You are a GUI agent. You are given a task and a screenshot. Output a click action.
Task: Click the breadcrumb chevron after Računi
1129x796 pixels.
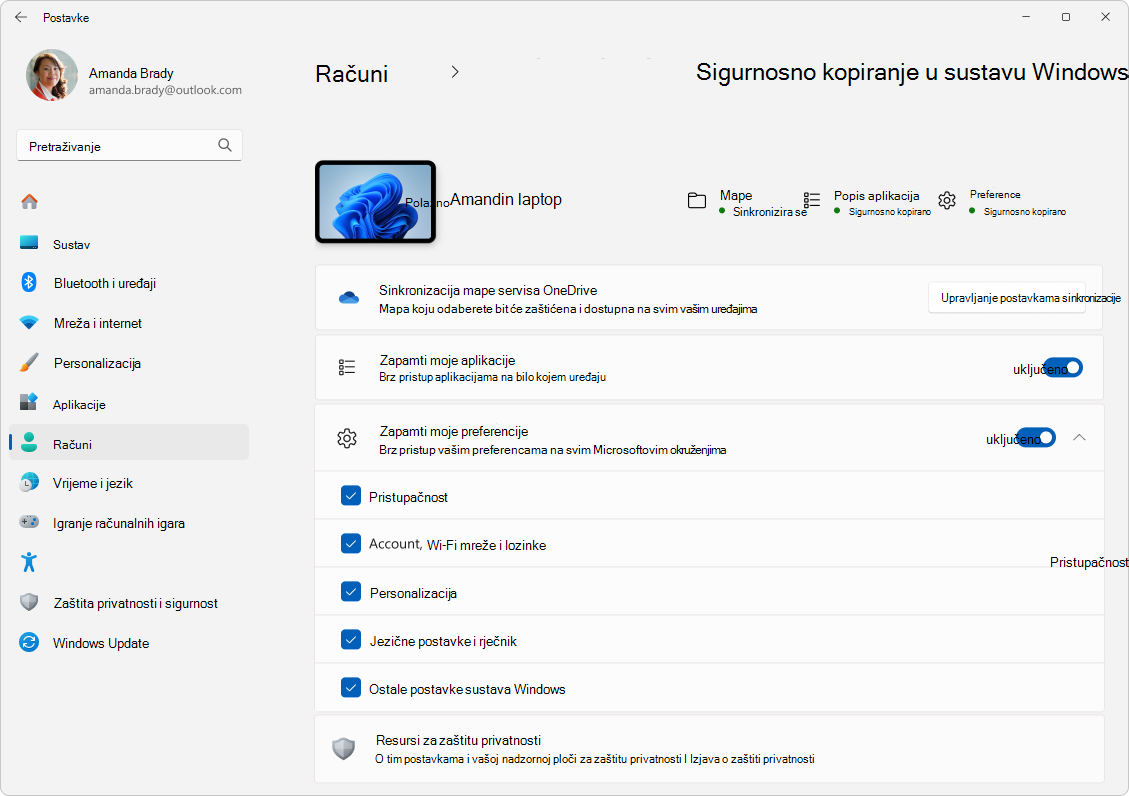click(454, 72)
